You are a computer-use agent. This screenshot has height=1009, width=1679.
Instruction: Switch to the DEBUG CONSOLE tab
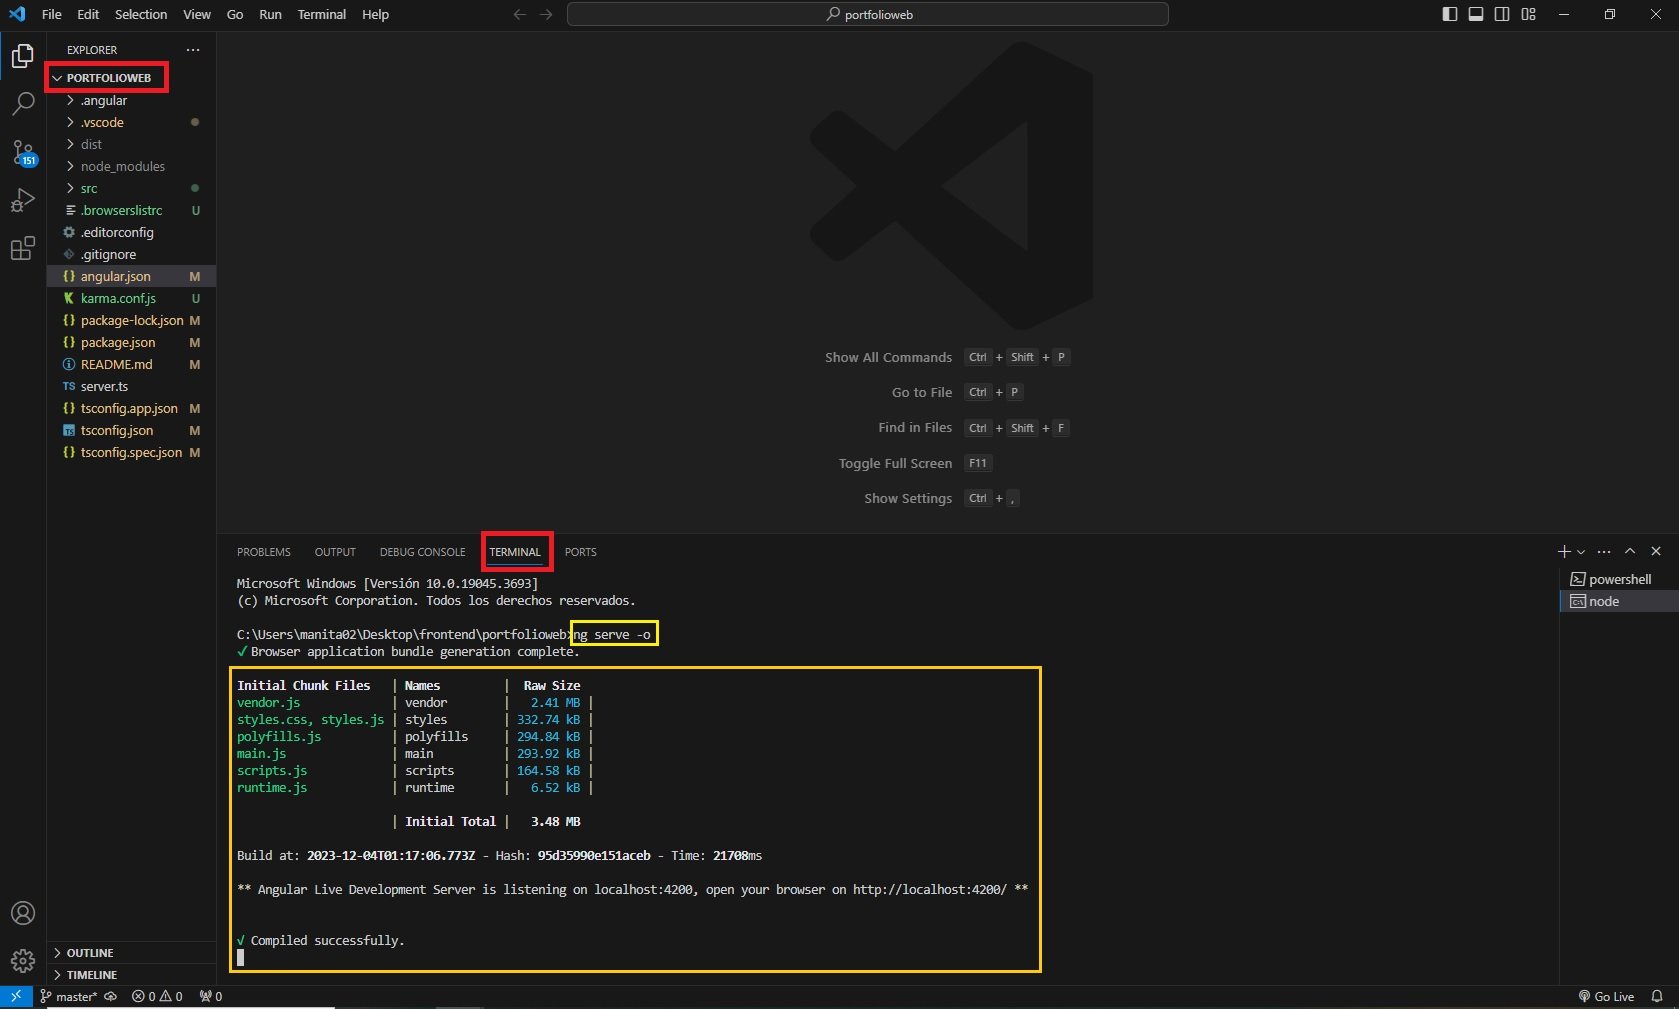[x=422, y=552]
